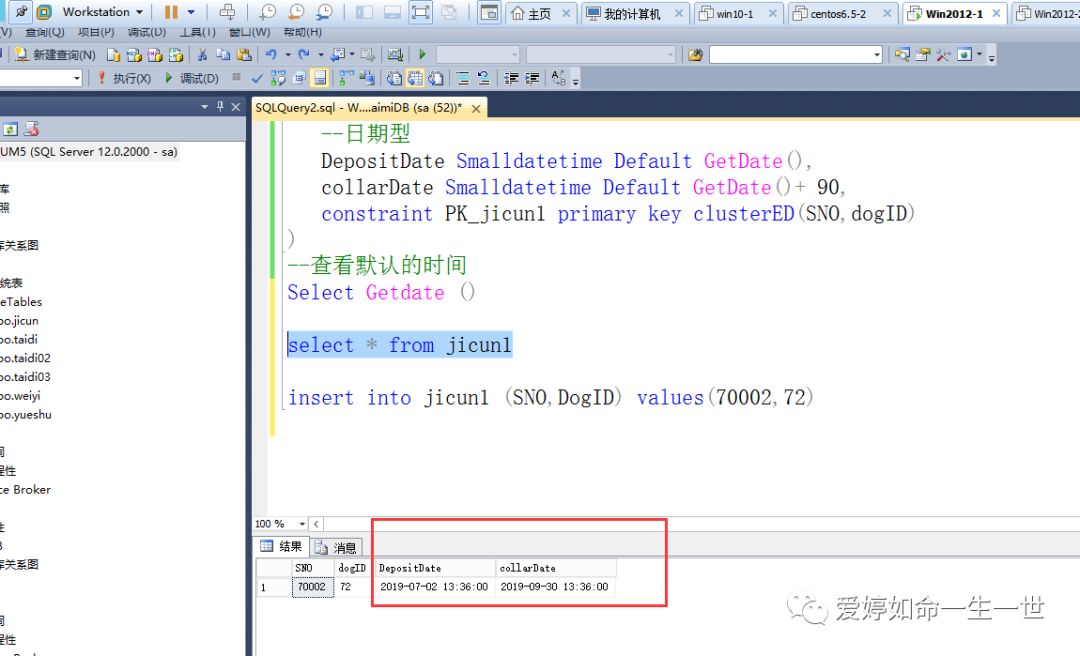The width and height of the screenshot is (1080, 656).
Task: Comment out the selected lines
Action: click(463, 79)
